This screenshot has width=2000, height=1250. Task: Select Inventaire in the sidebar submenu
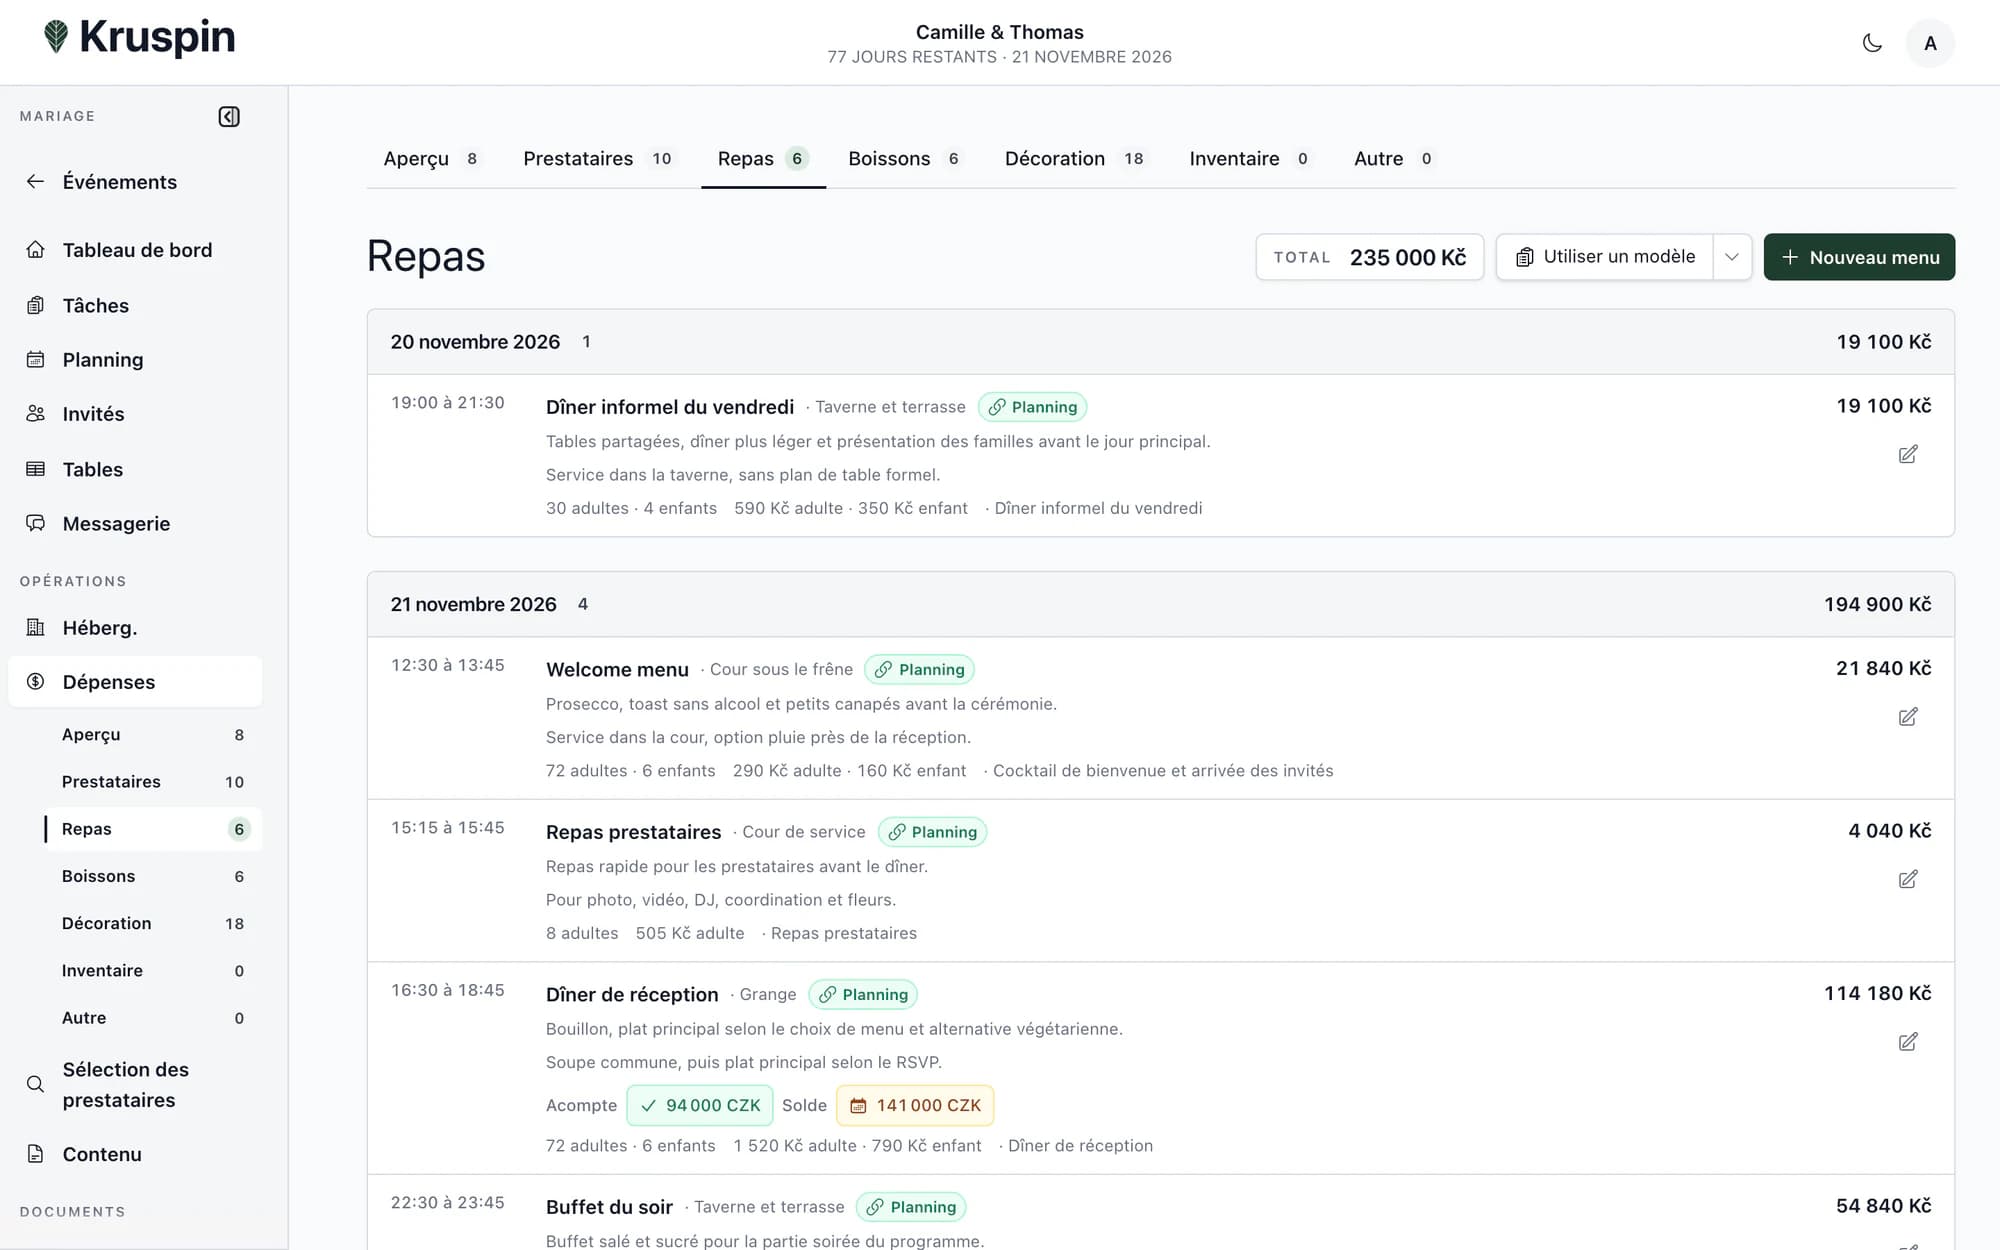click(153, 971)
